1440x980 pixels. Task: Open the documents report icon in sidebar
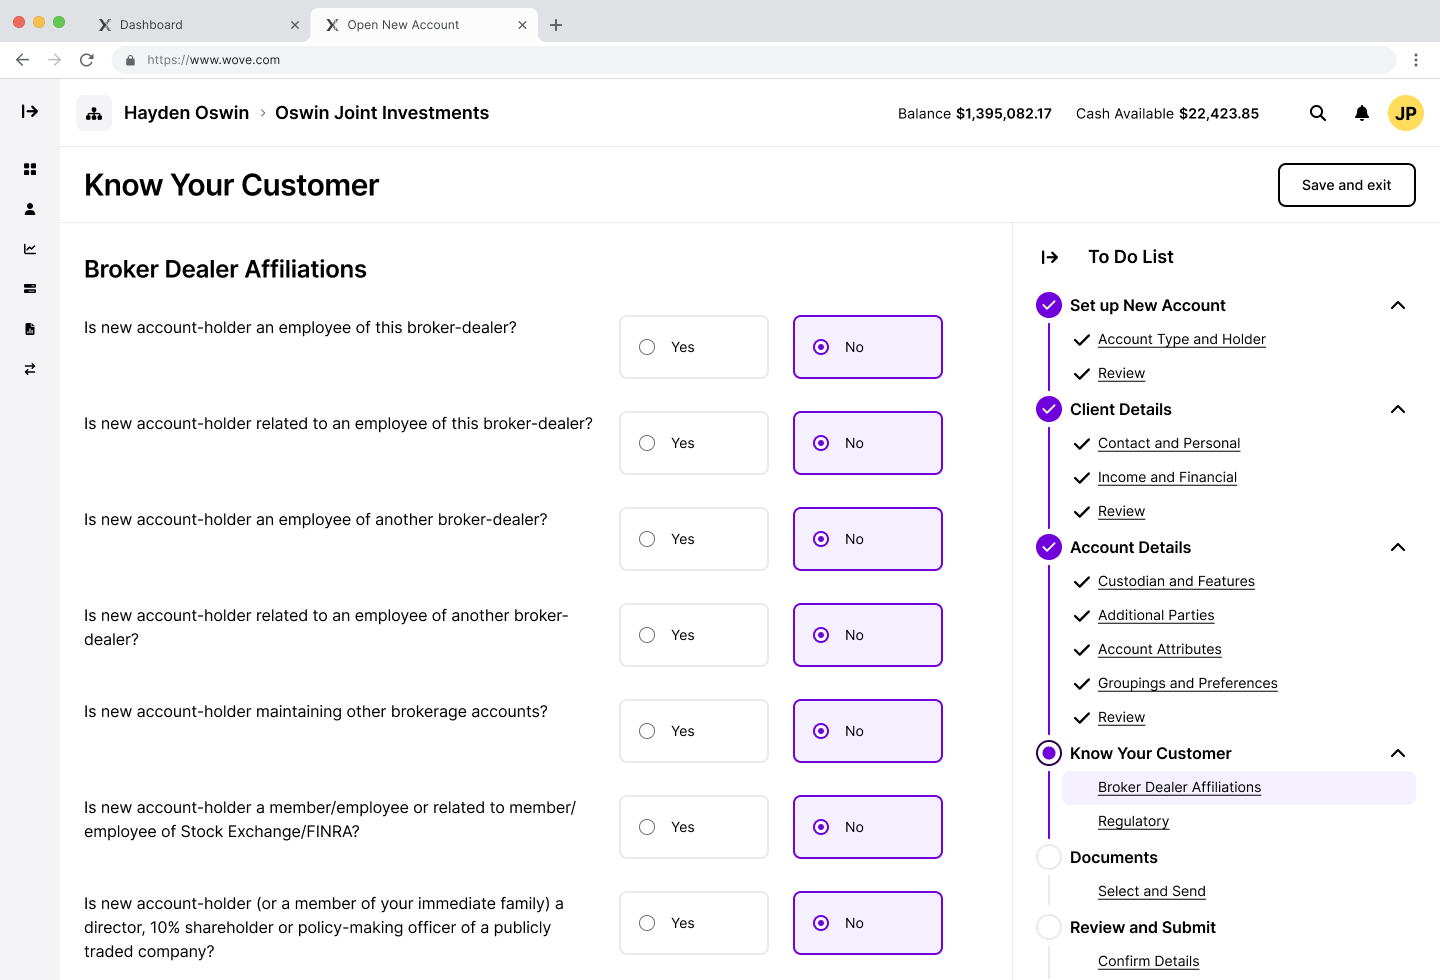point(30,329)
